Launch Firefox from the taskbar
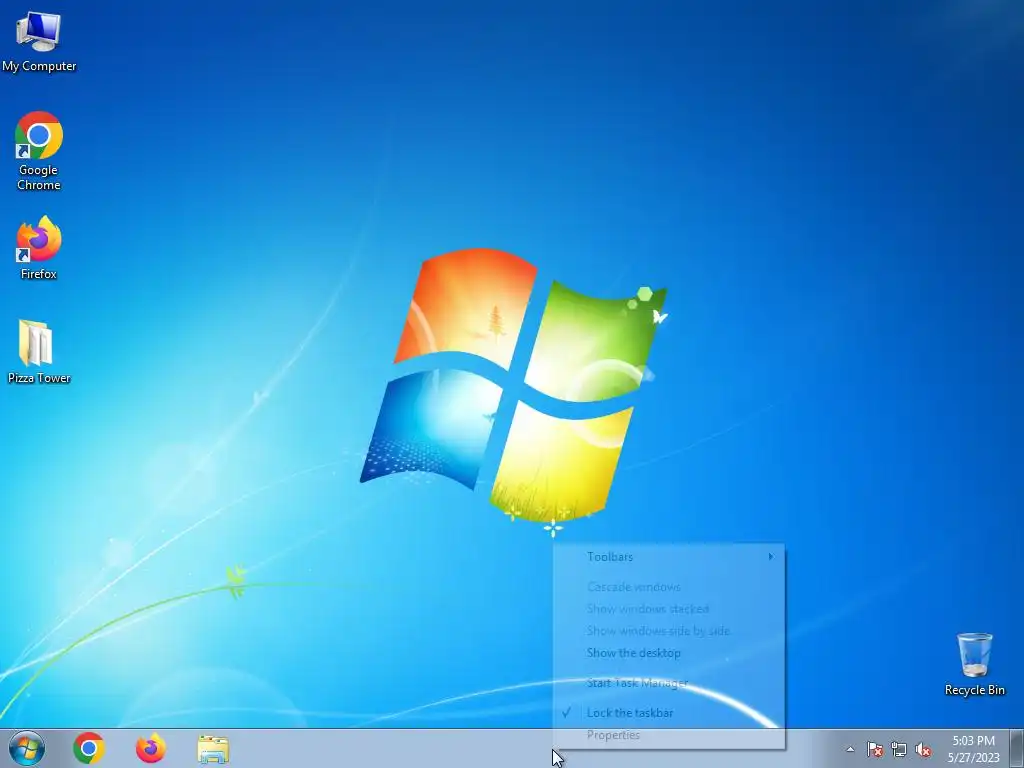 click(x=150, y=748)
